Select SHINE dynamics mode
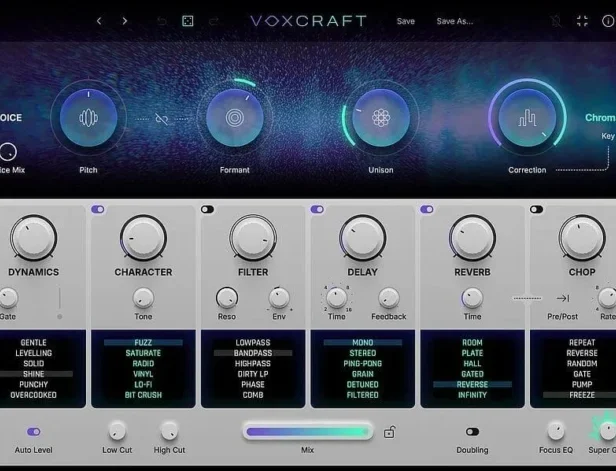616x471 pixels. point(33,374)
